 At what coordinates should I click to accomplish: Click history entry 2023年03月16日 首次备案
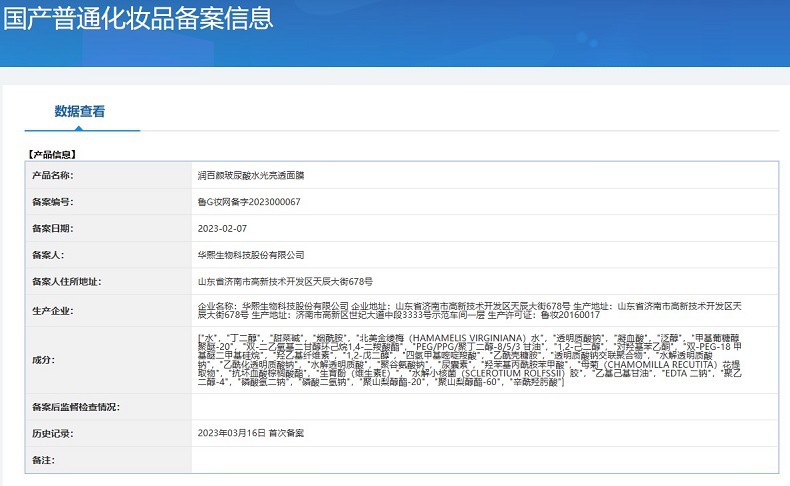click(x=252, y=433)
